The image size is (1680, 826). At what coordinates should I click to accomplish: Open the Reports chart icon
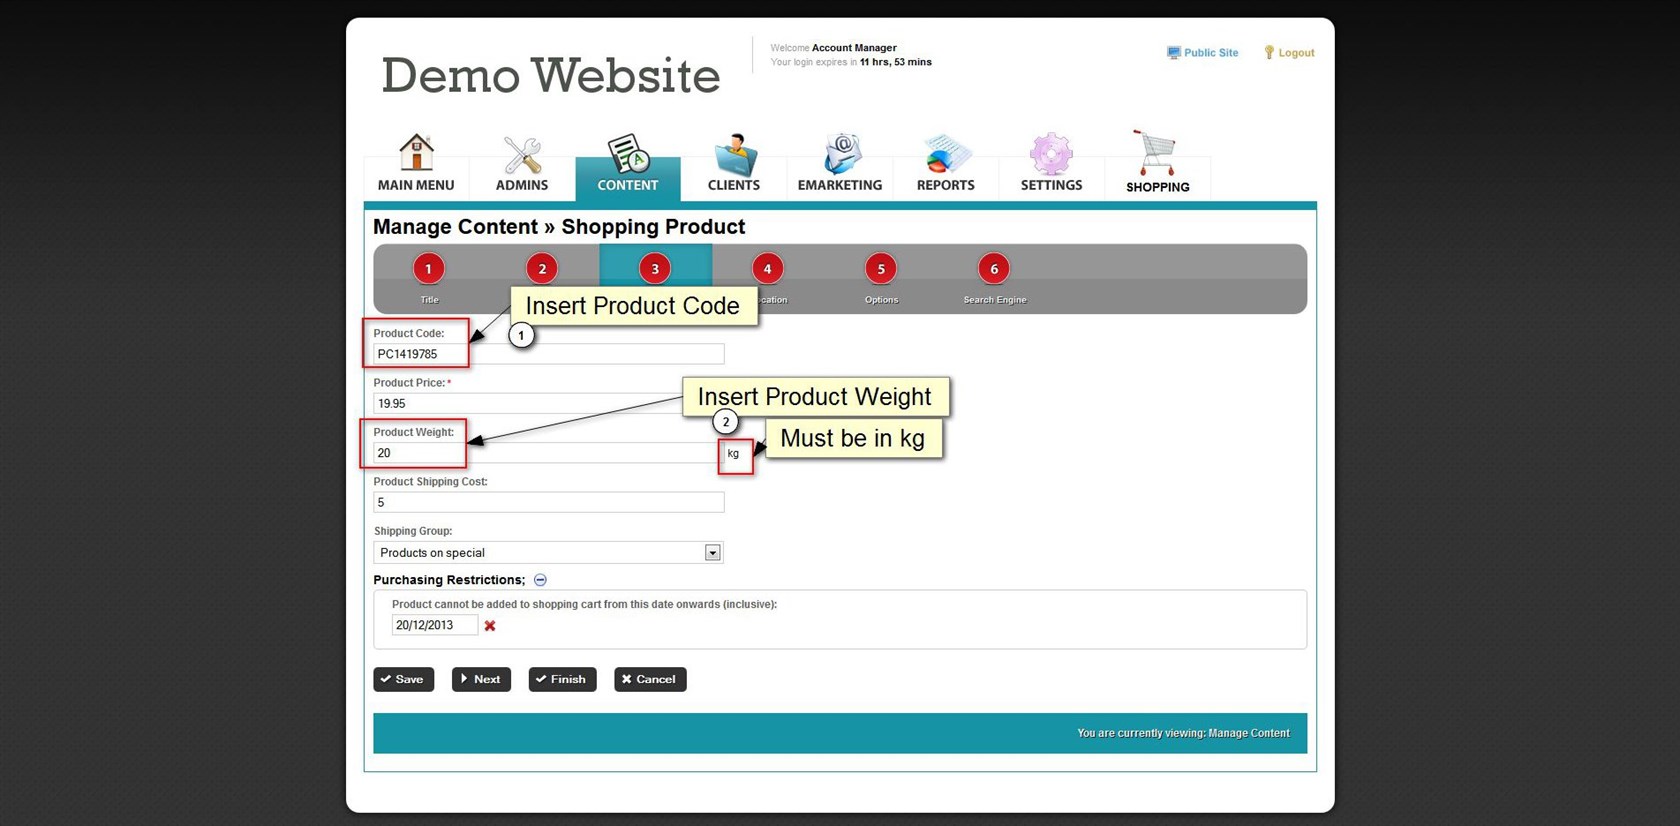tap(945, 154)
